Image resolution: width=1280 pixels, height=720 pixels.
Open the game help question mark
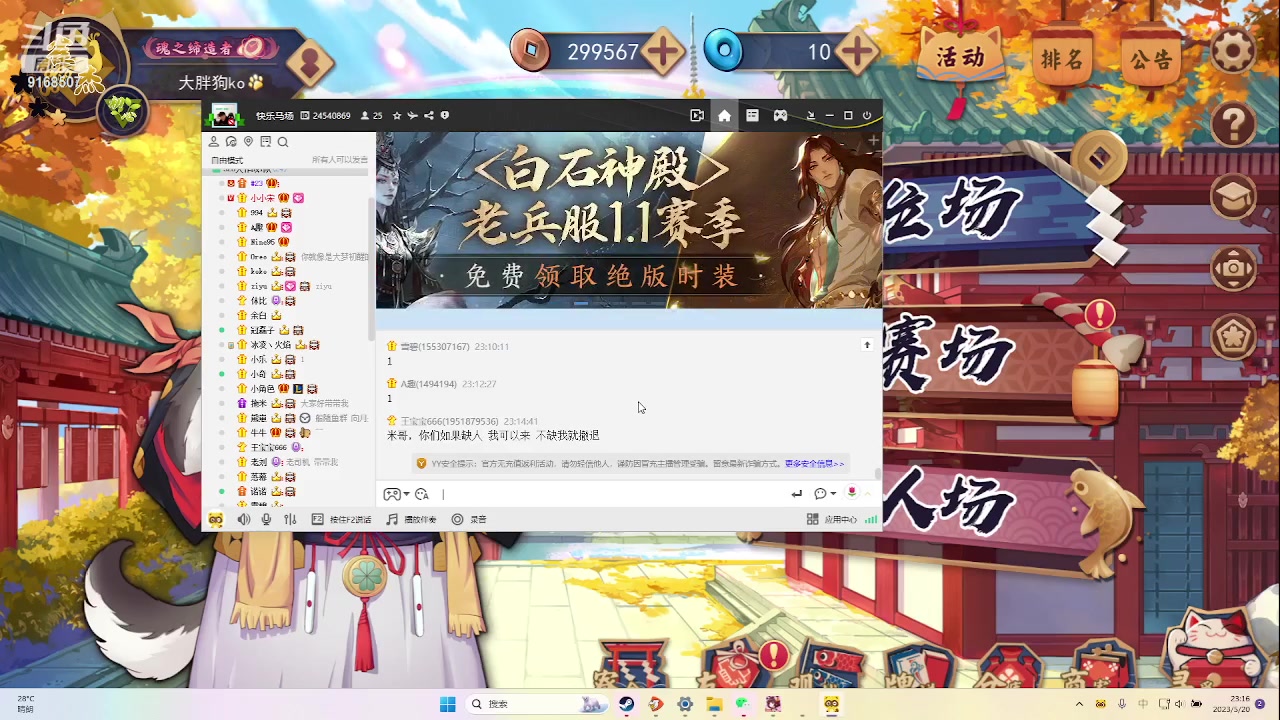[x=1233, y=125]
